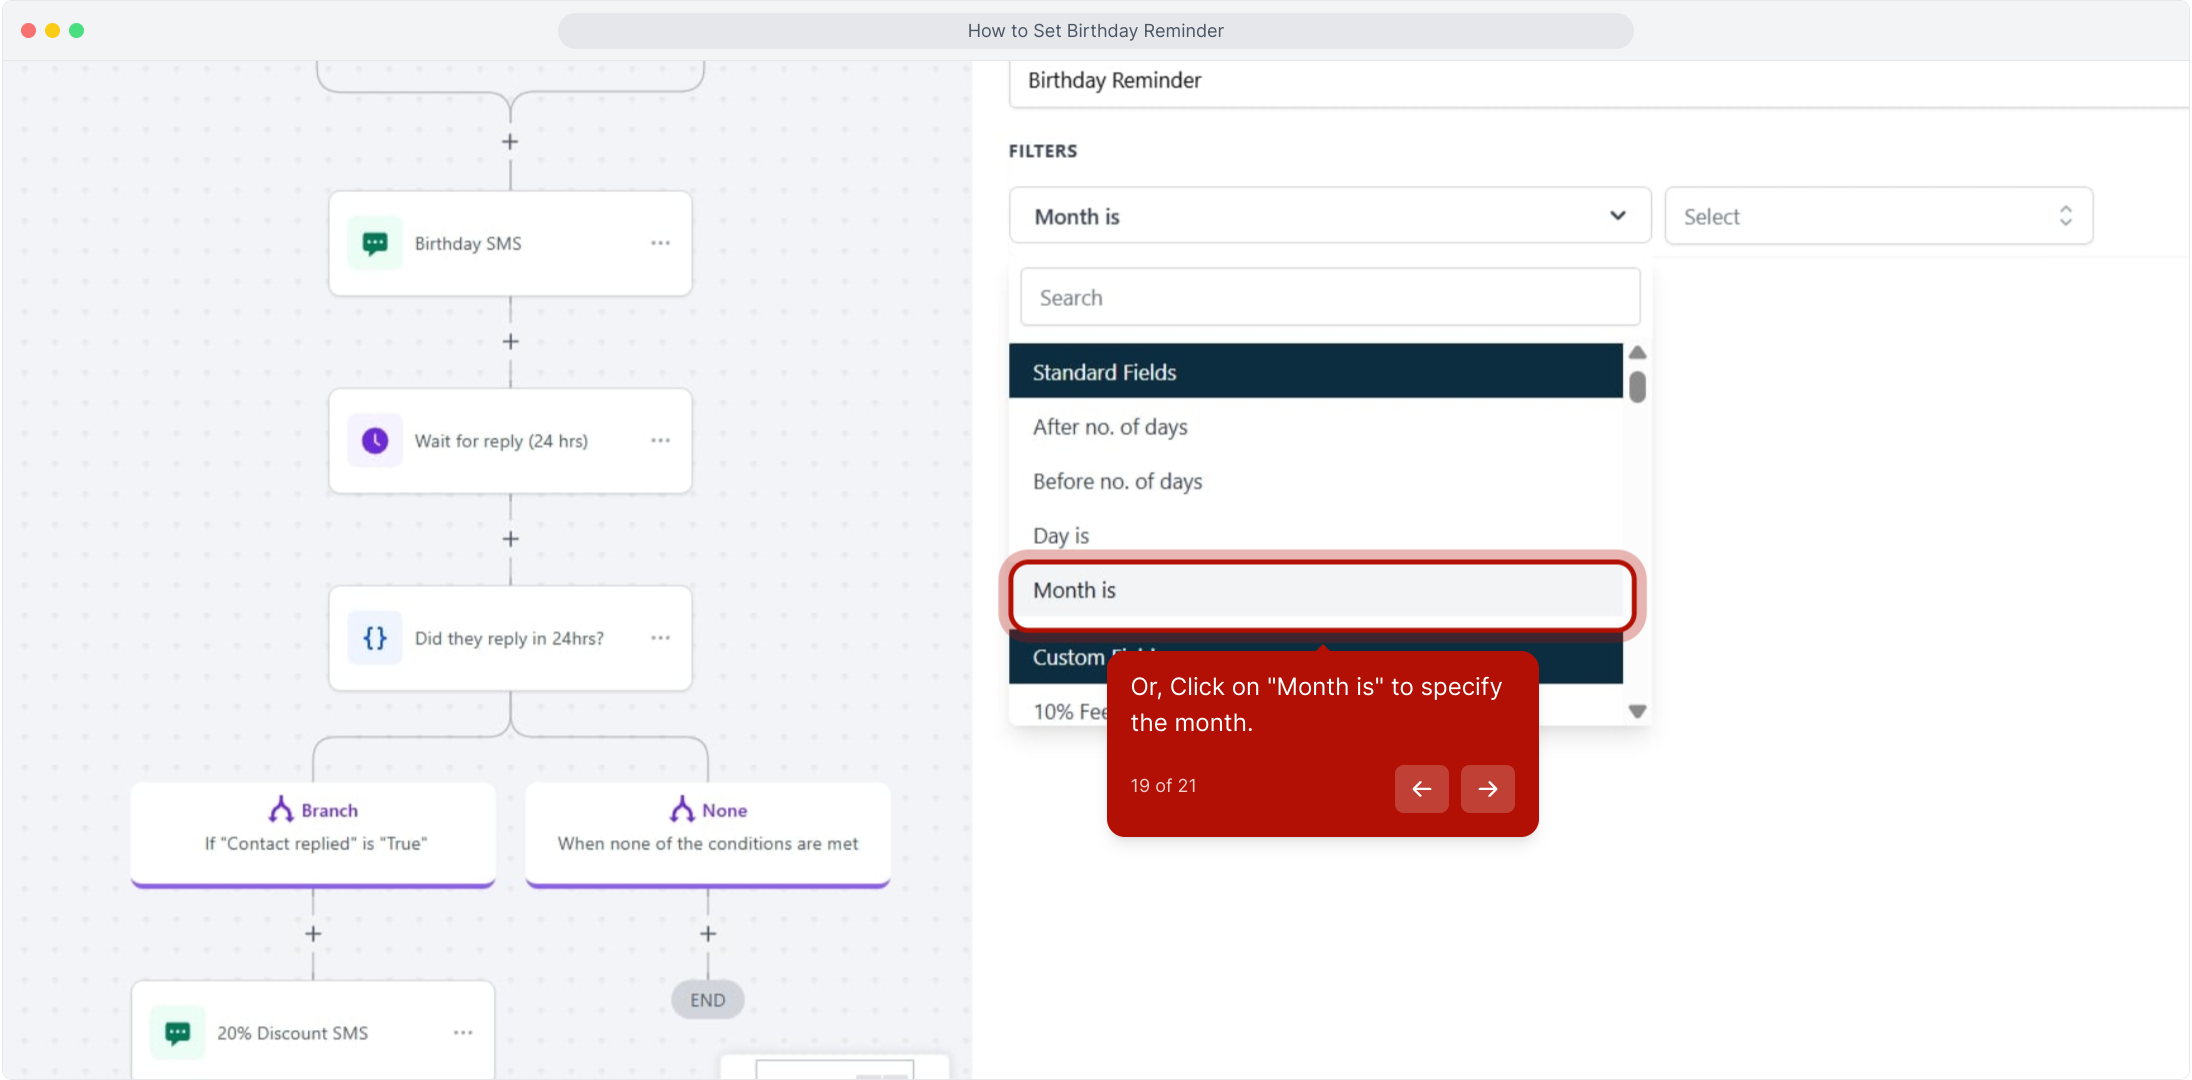Choose After no. of days option
Viewport: 2192px width, 1080px height.
coord(1110,428)
